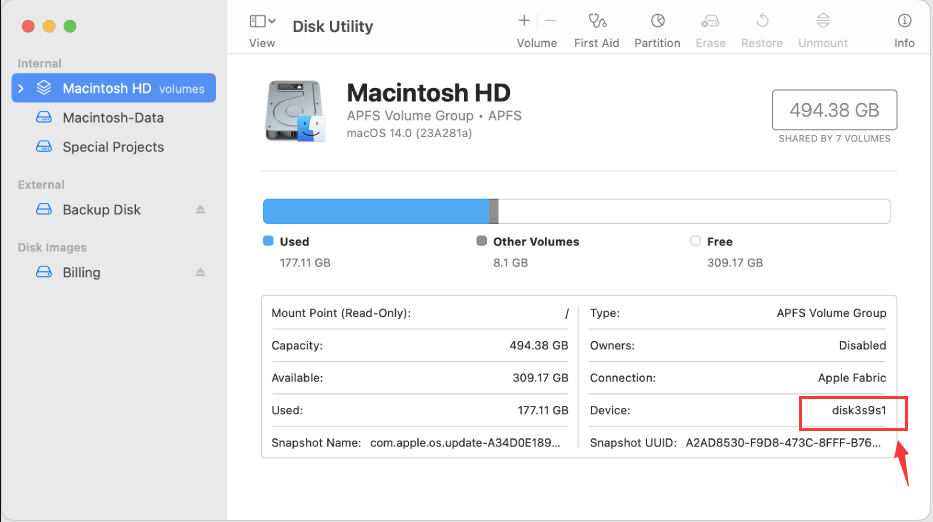This screenshot has width=933, height=522.
Task: Click the Mount Point slash value
Action: 566,314
